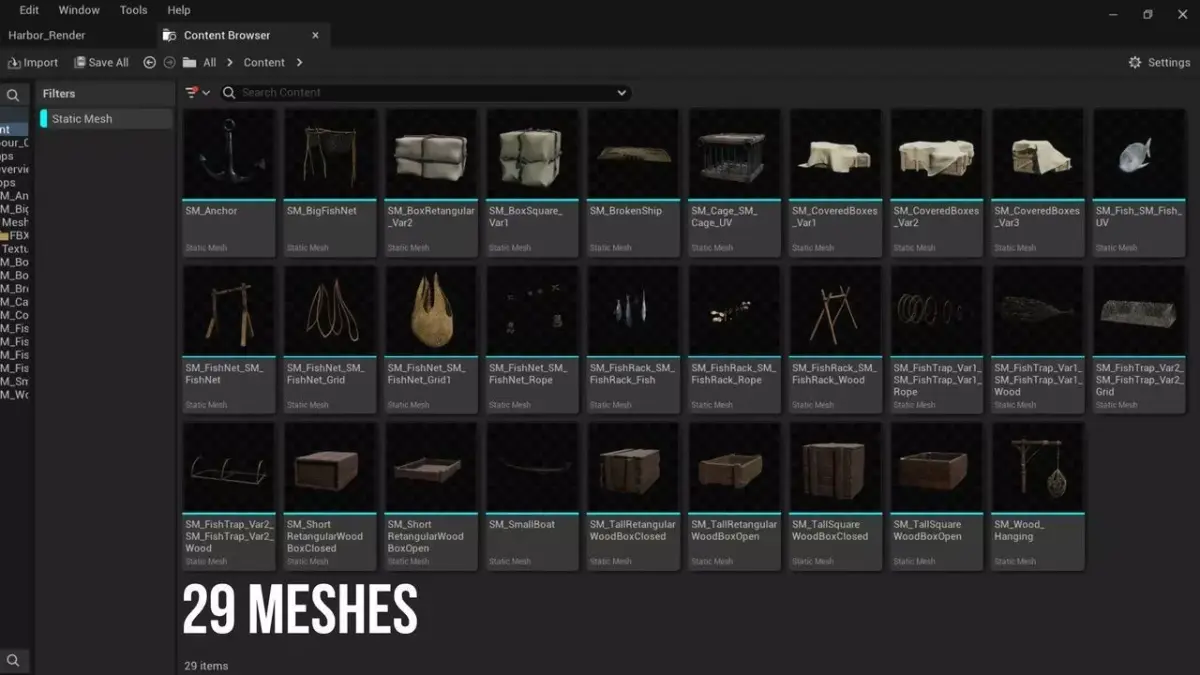Viewport: 1200px width, 675px height.
Task: Navigate back with the left arrow icon
Action: pos(150,62)
